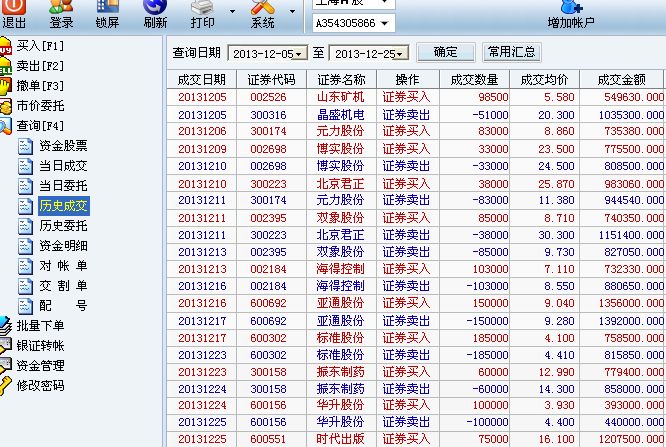Viewport: 666px width, 447px height.
Task: Select 当日成交 under the query menu
Action: click(63, 166)
